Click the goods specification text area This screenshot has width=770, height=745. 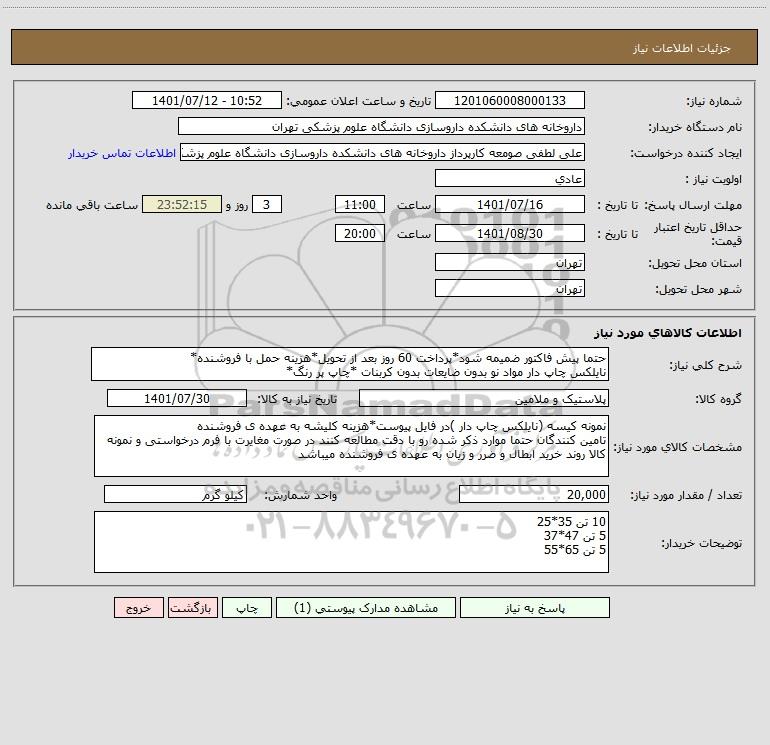point(351,446)
